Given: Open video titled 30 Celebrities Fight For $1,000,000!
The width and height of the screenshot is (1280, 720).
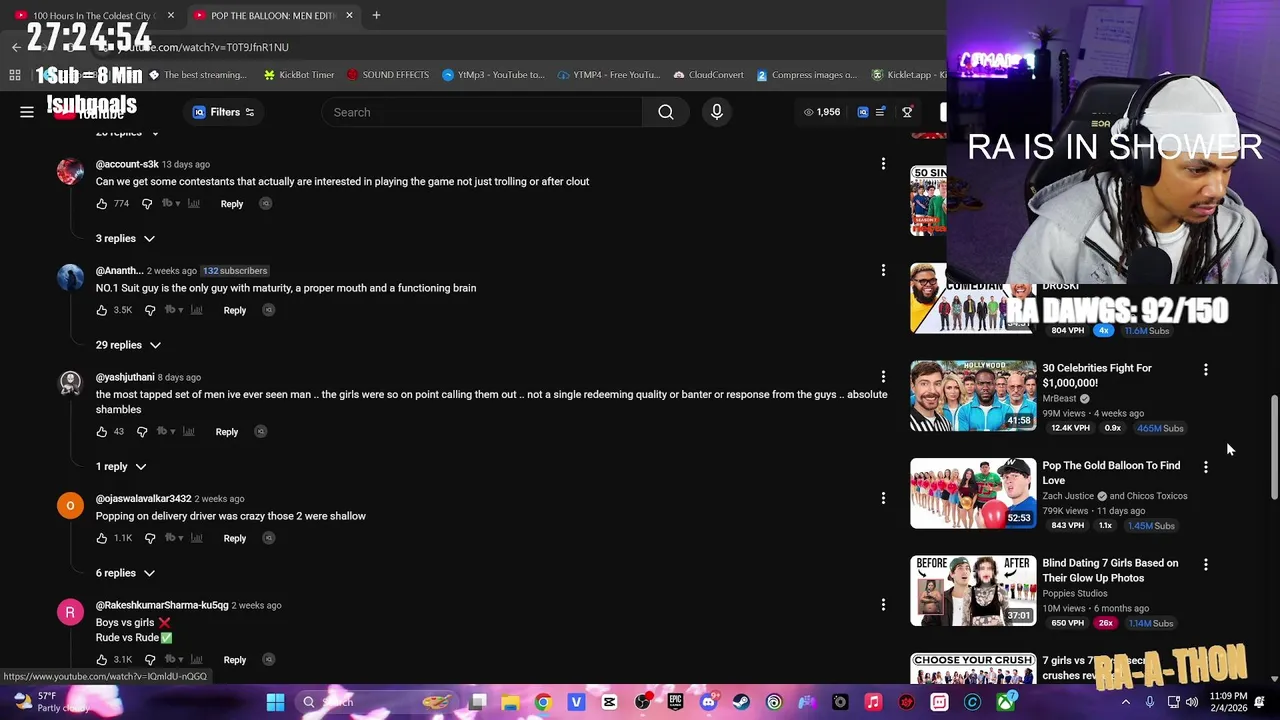Looking at the screenshot, I should 1097,375.
